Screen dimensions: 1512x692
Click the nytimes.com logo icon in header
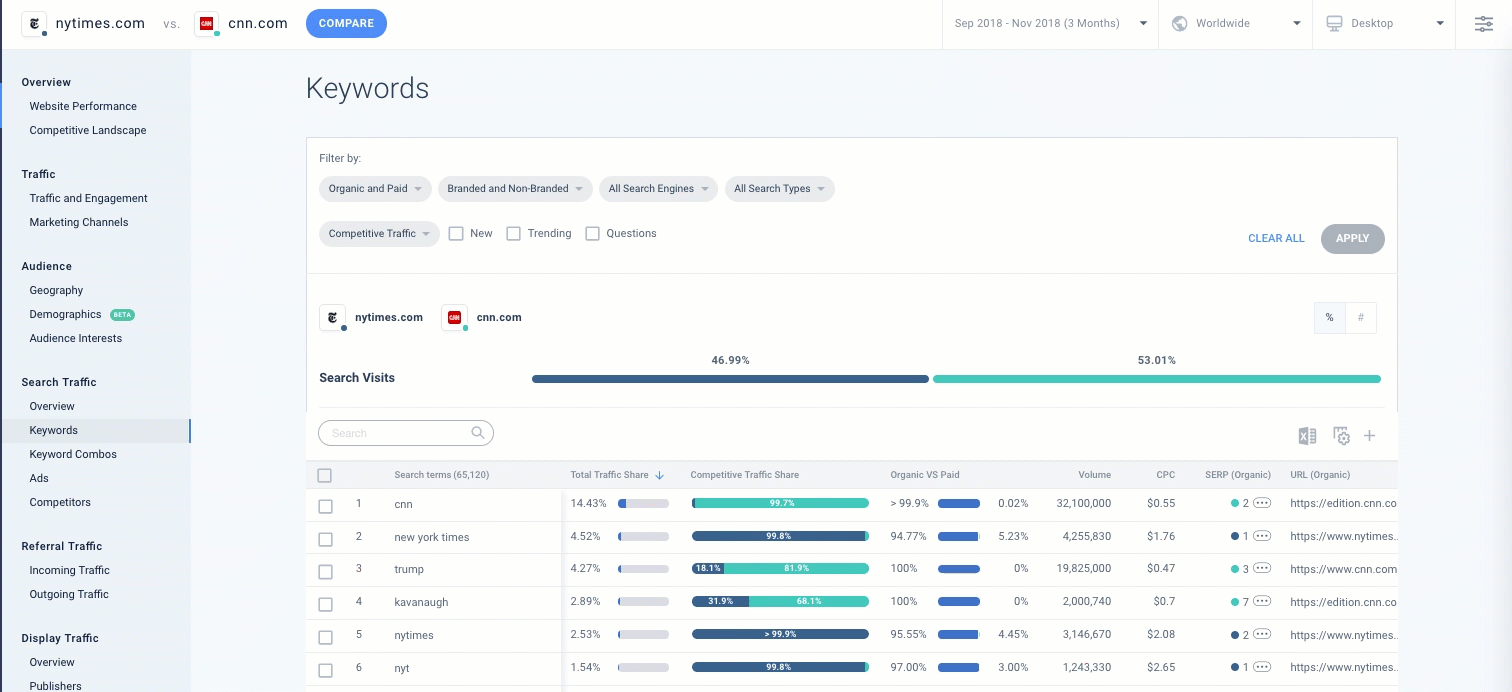coord(35,23)
